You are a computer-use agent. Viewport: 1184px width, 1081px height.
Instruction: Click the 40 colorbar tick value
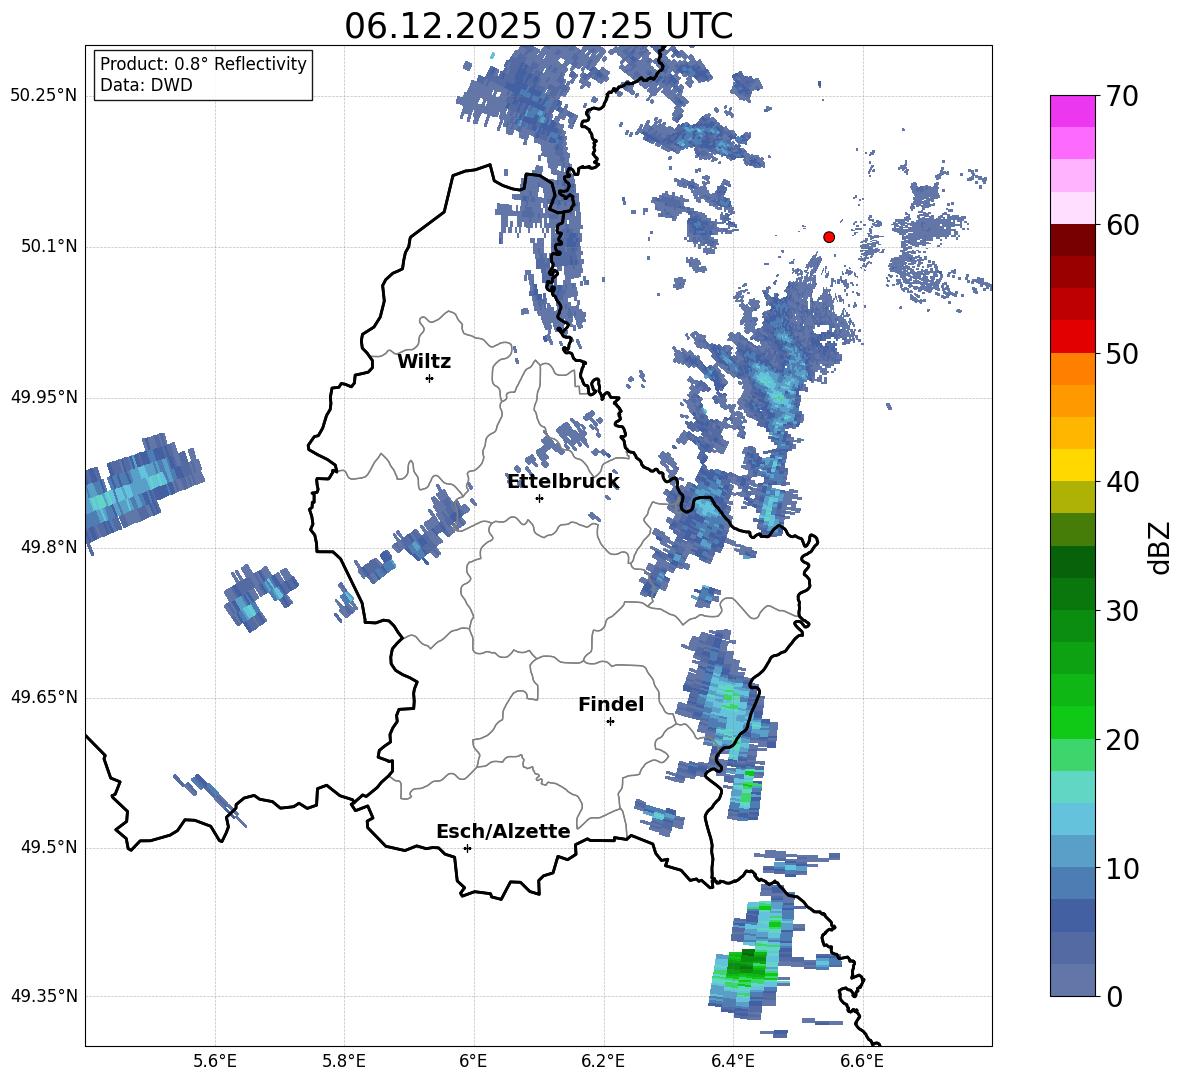click(1122, 482)
